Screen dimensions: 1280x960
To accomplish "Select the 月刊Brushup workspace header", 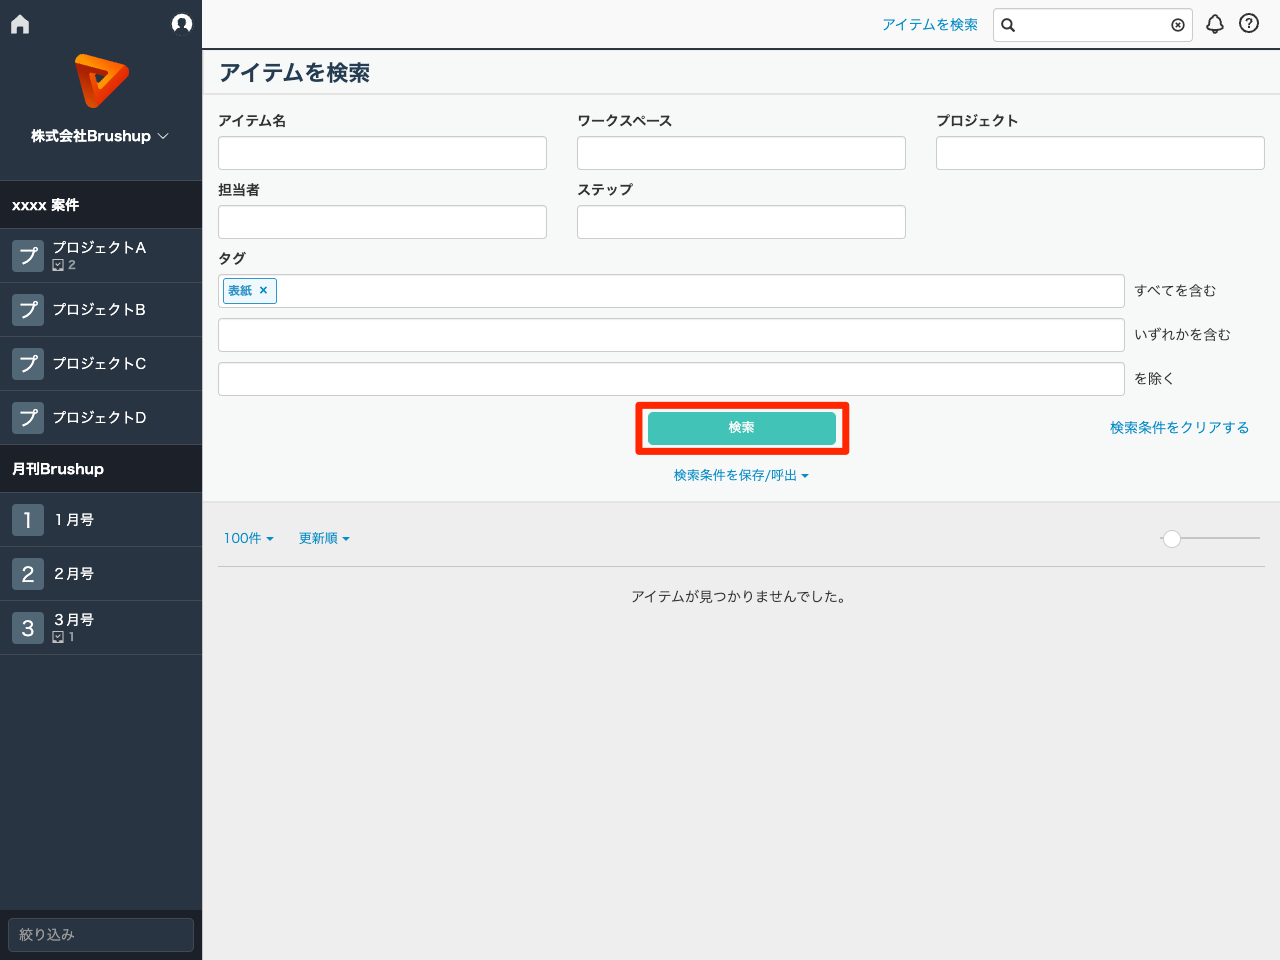I will [x=101, y=469].
